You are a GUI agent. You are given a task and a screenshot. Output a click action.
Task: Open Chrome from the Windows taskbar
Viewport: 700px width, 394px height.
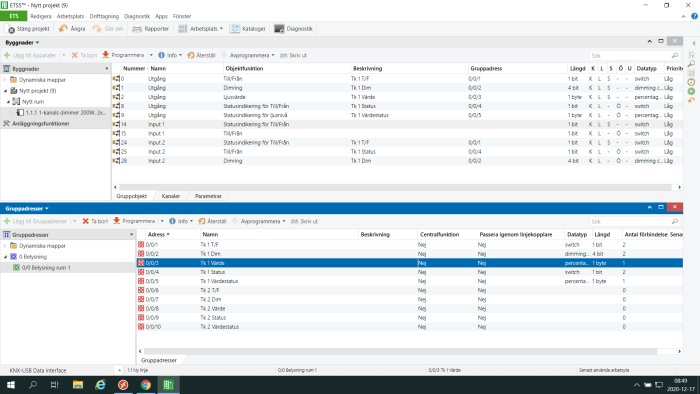coord(146,385)
